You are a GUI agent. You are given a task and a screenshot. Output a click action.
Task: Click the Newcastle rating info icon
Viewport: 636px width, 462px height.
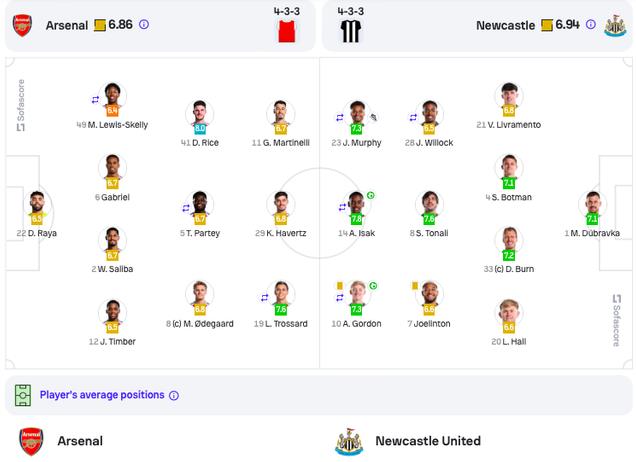(591, 24)
